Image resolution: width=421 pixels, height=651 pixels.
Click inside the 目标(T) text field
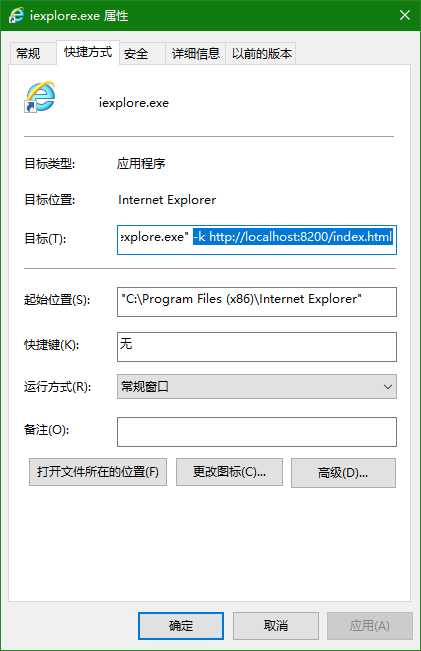pyautogui.click(x=257, y=240)
